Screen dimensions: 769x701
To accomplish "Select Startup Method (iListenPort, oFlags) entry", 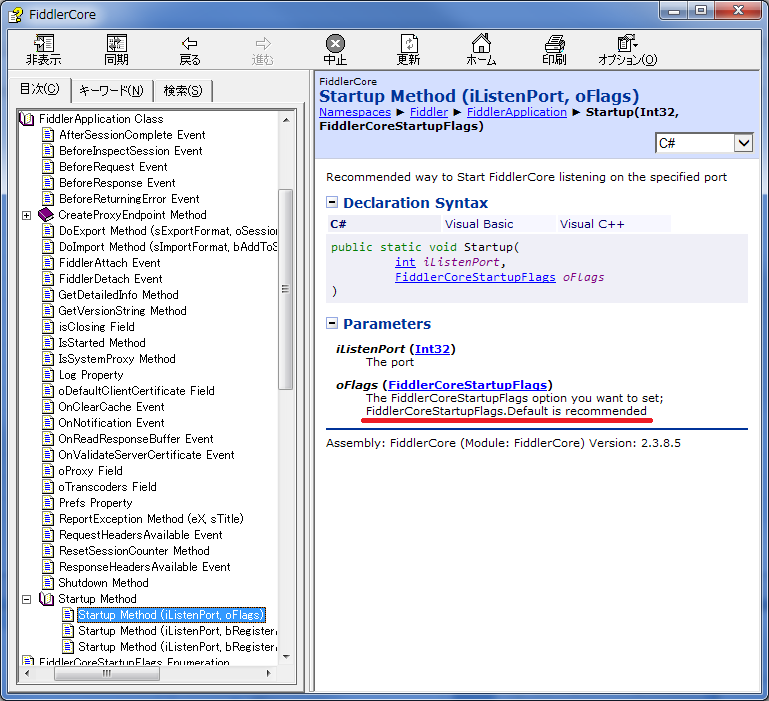I will coord(171,615).
